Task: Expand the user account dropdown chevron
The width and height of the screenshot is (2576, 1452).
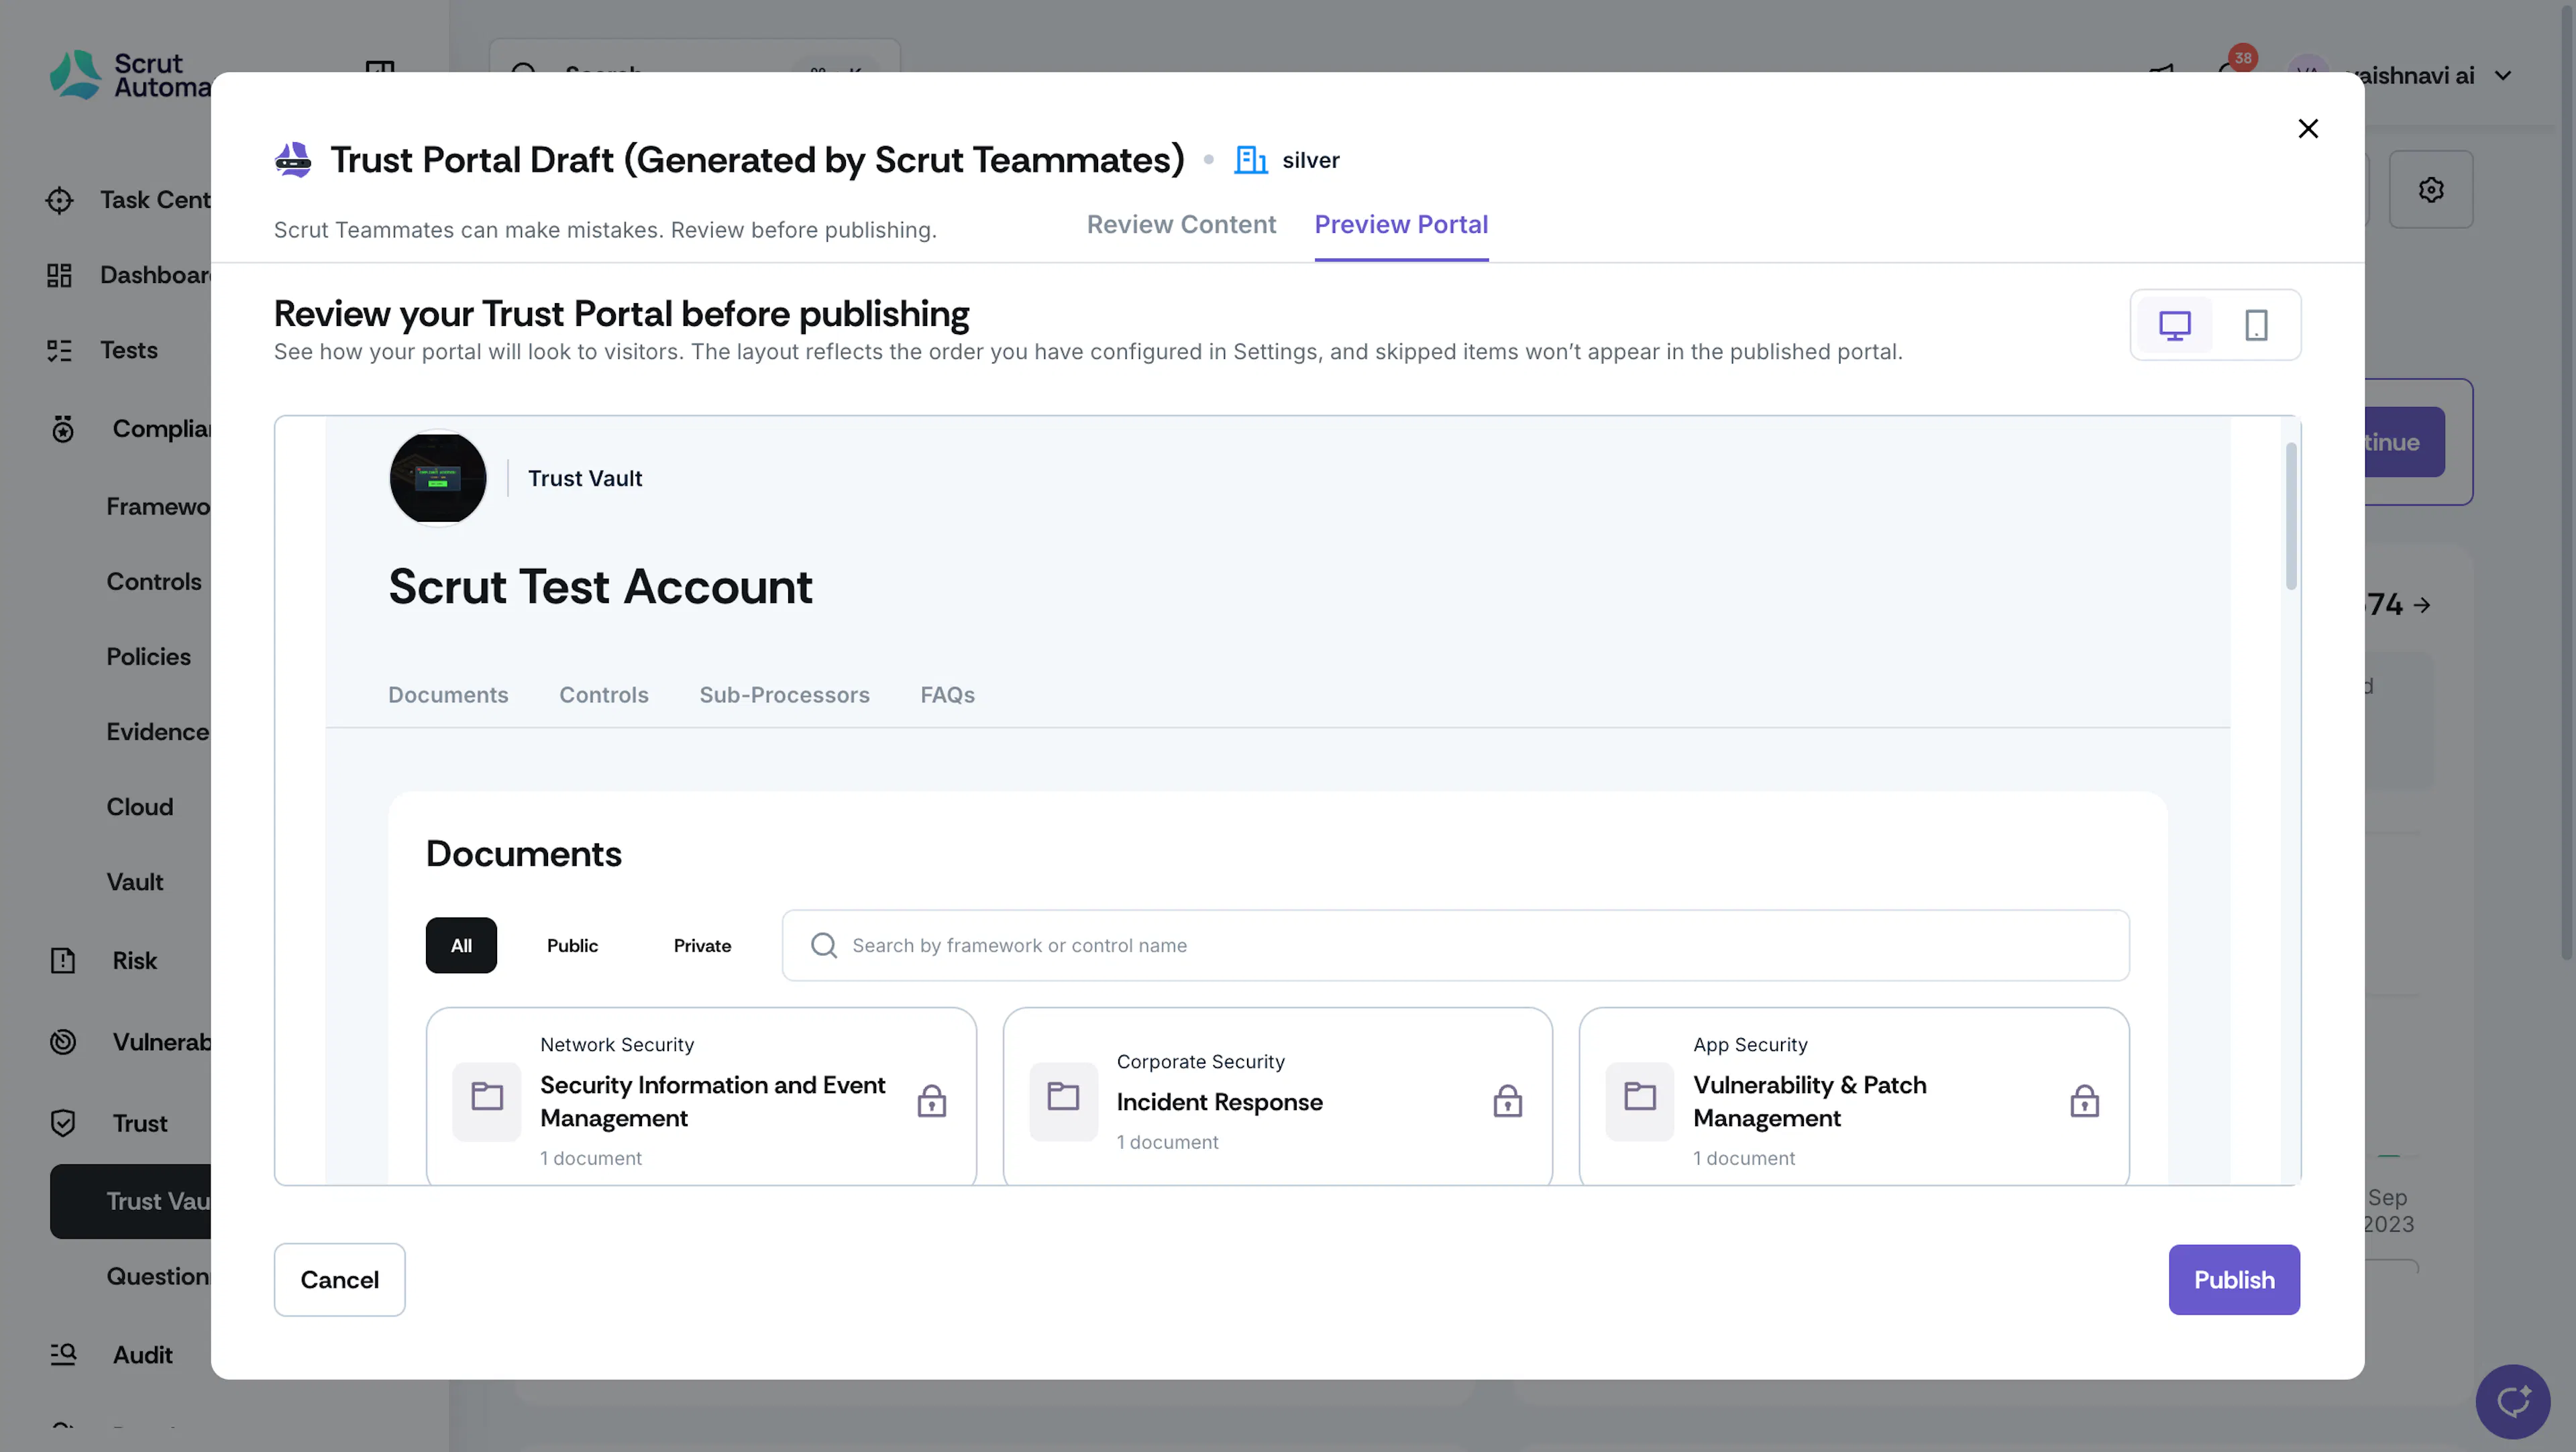Action: click(x=2503, y=76)
